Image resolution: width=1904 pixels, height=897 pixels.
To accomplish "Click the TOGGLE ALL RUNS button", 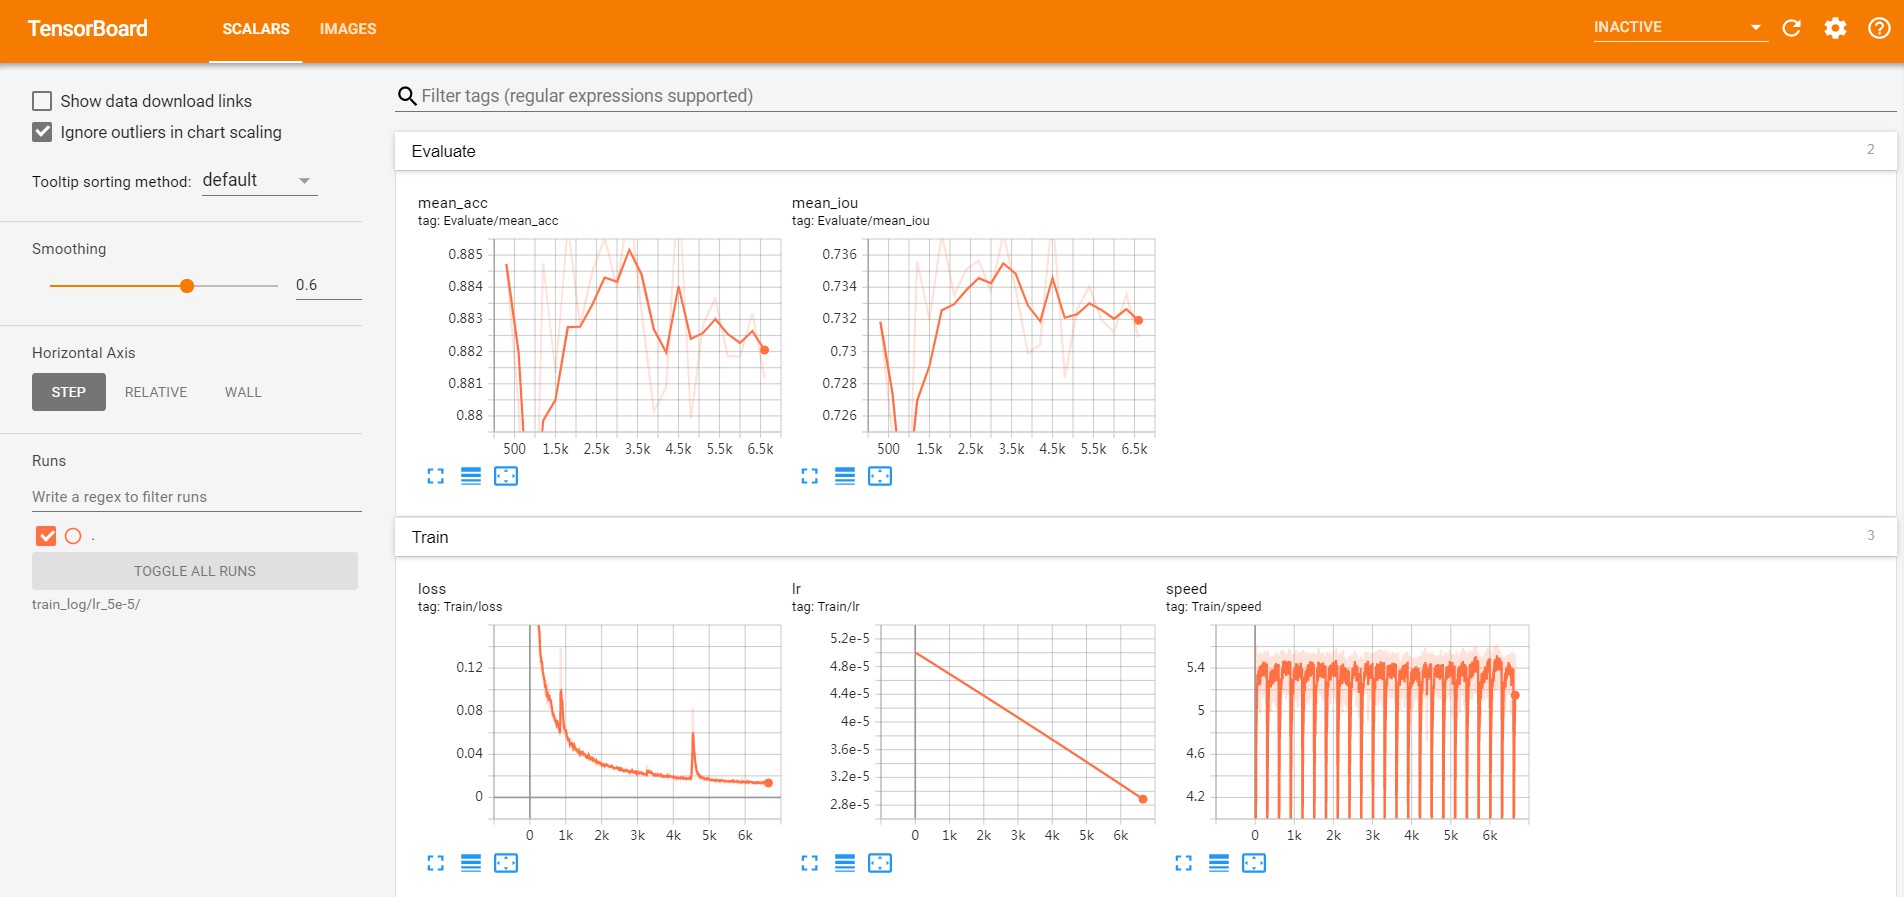I will coord(195,571).
